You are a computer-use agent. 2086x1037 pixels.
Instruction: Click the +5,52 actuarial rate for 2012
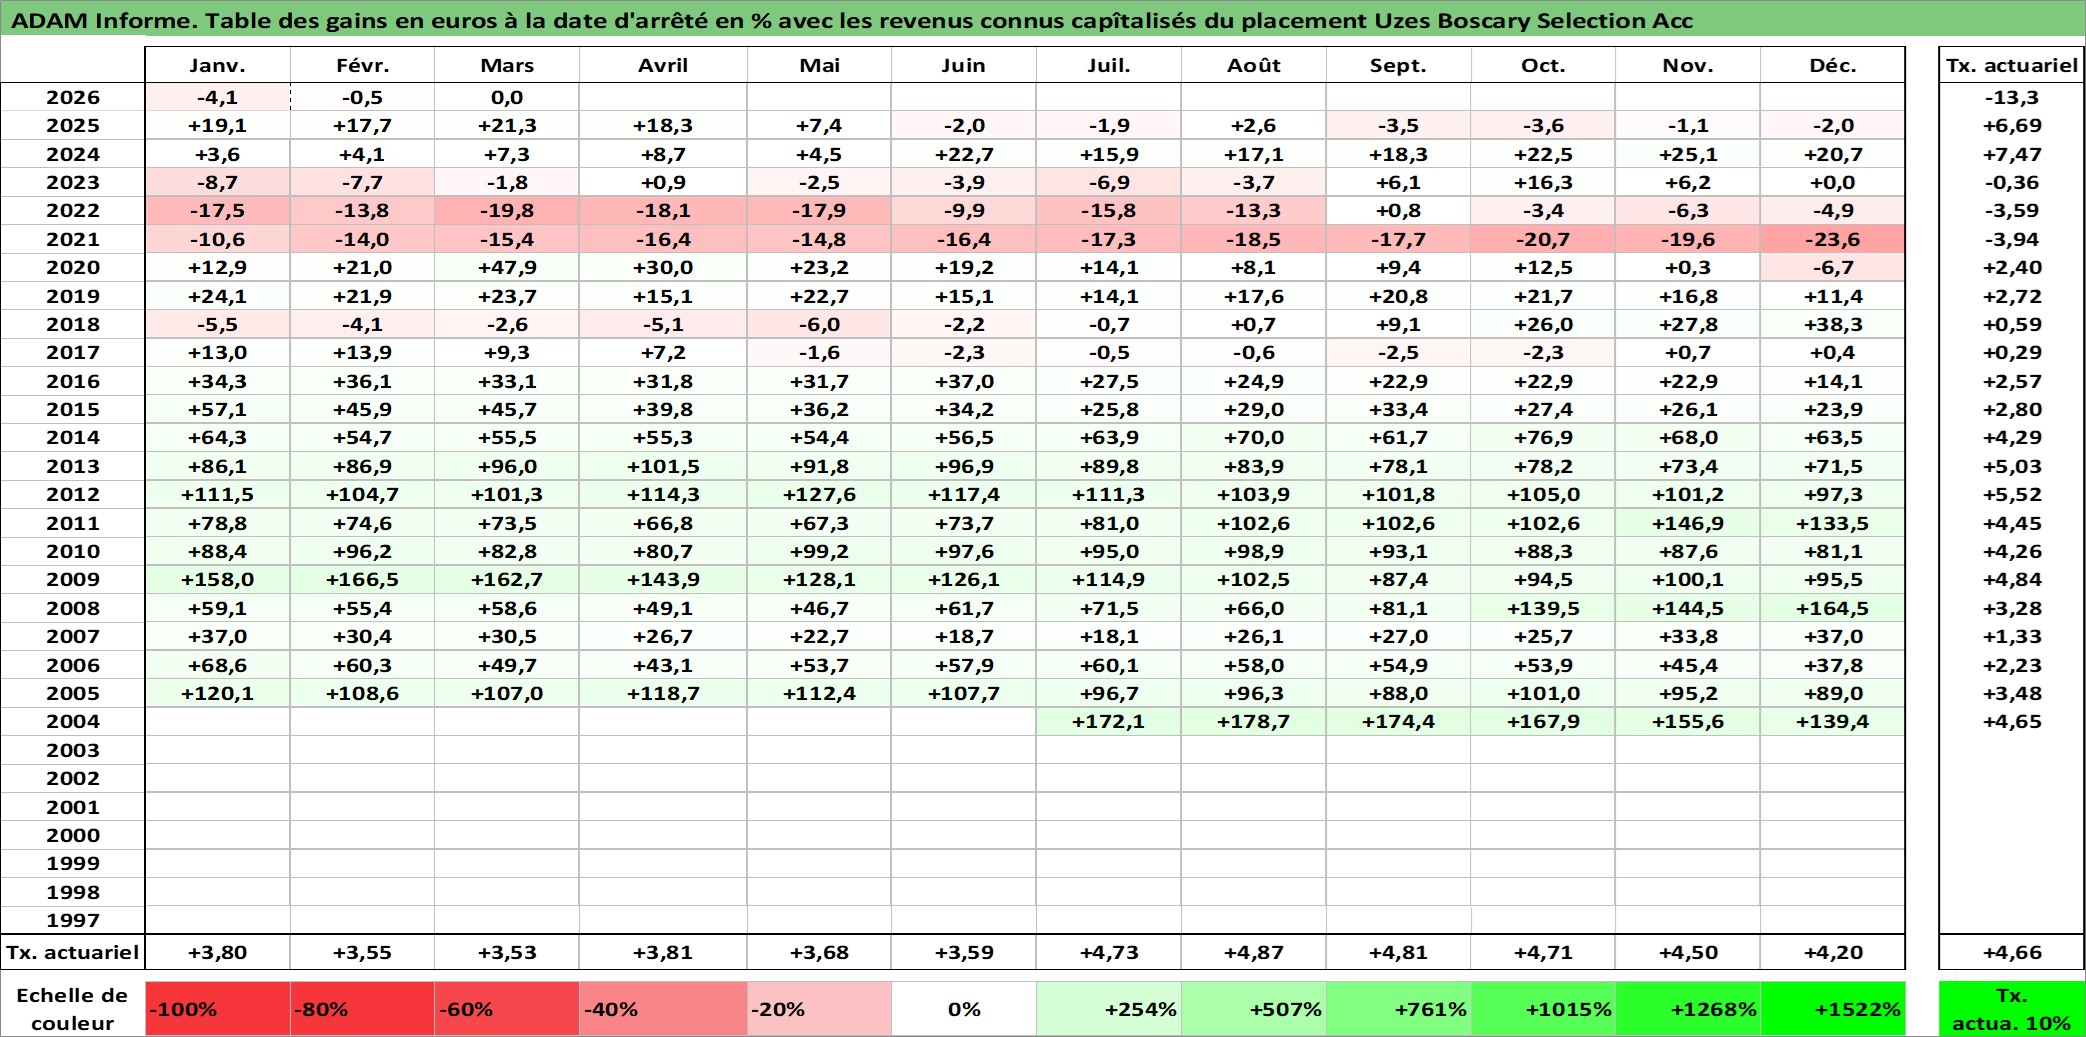click(2012, 494)
